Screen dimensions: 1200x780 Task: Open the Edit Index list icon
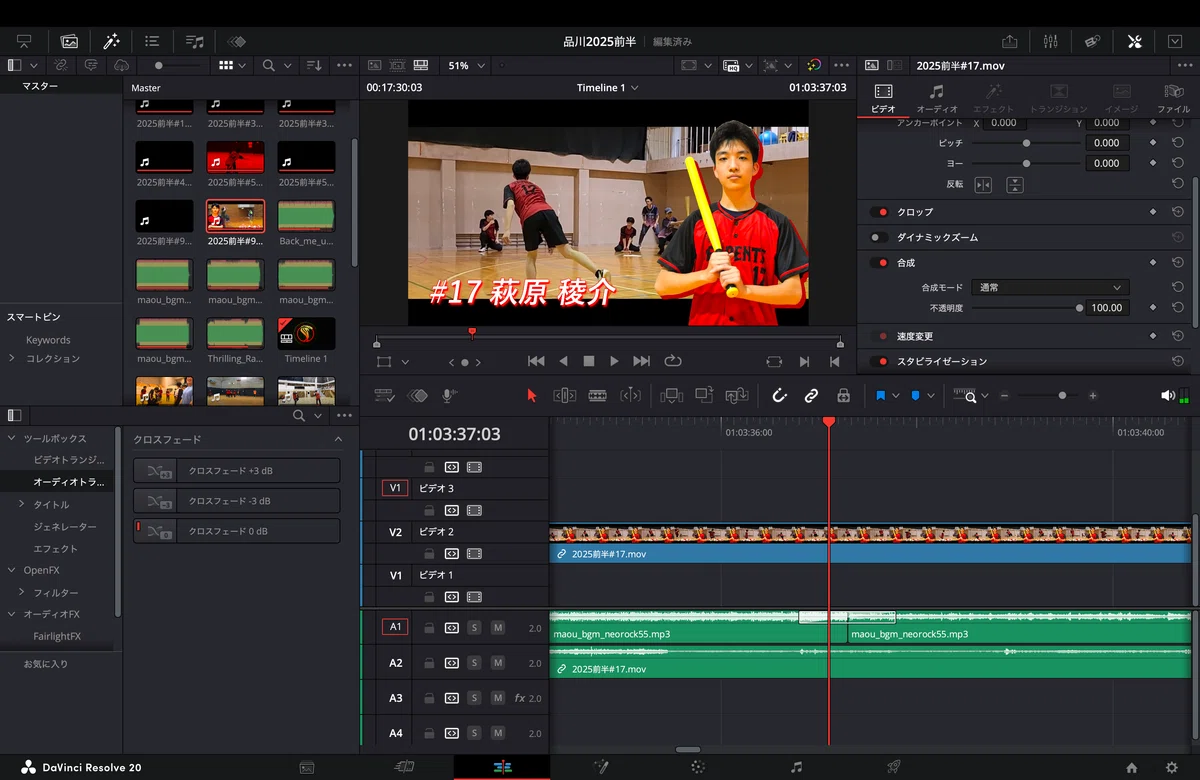tap(152, 41)
